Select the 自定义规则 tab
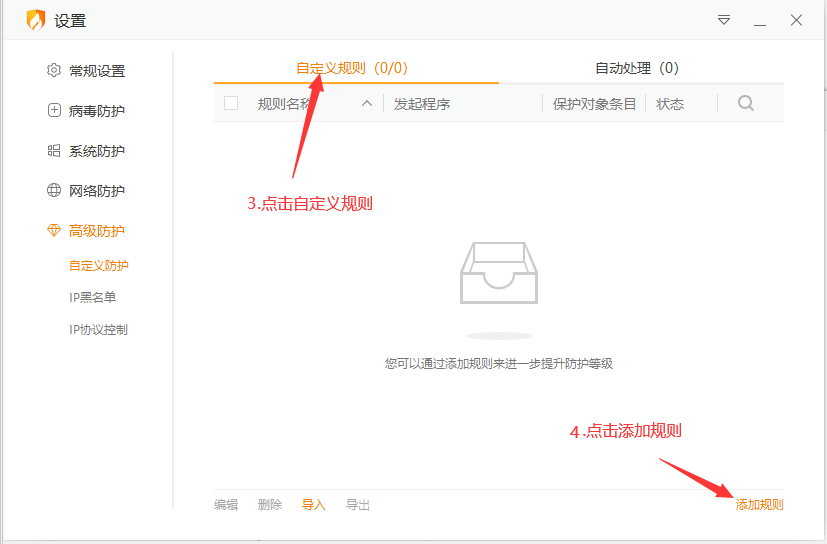Image resolution: width=827 pixels, height=544 pixels. [x=352, y=68]
